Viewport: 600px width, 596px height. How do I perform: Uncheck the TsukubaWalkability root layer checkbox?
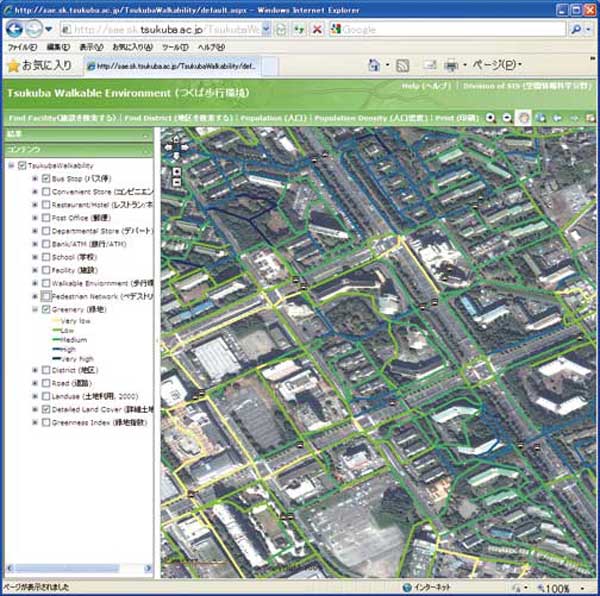22,165
